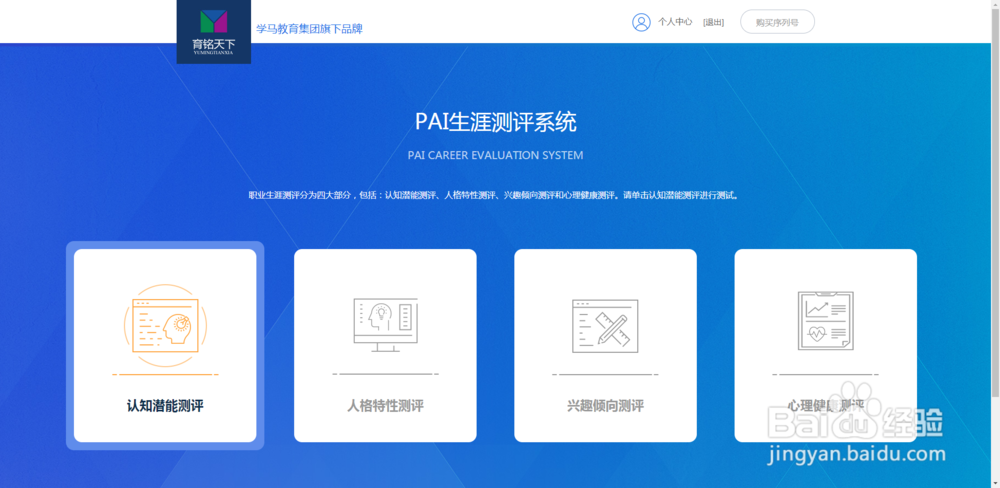Open the 心理健康测评 card label

pyautogui.click(x=825, y=406)
